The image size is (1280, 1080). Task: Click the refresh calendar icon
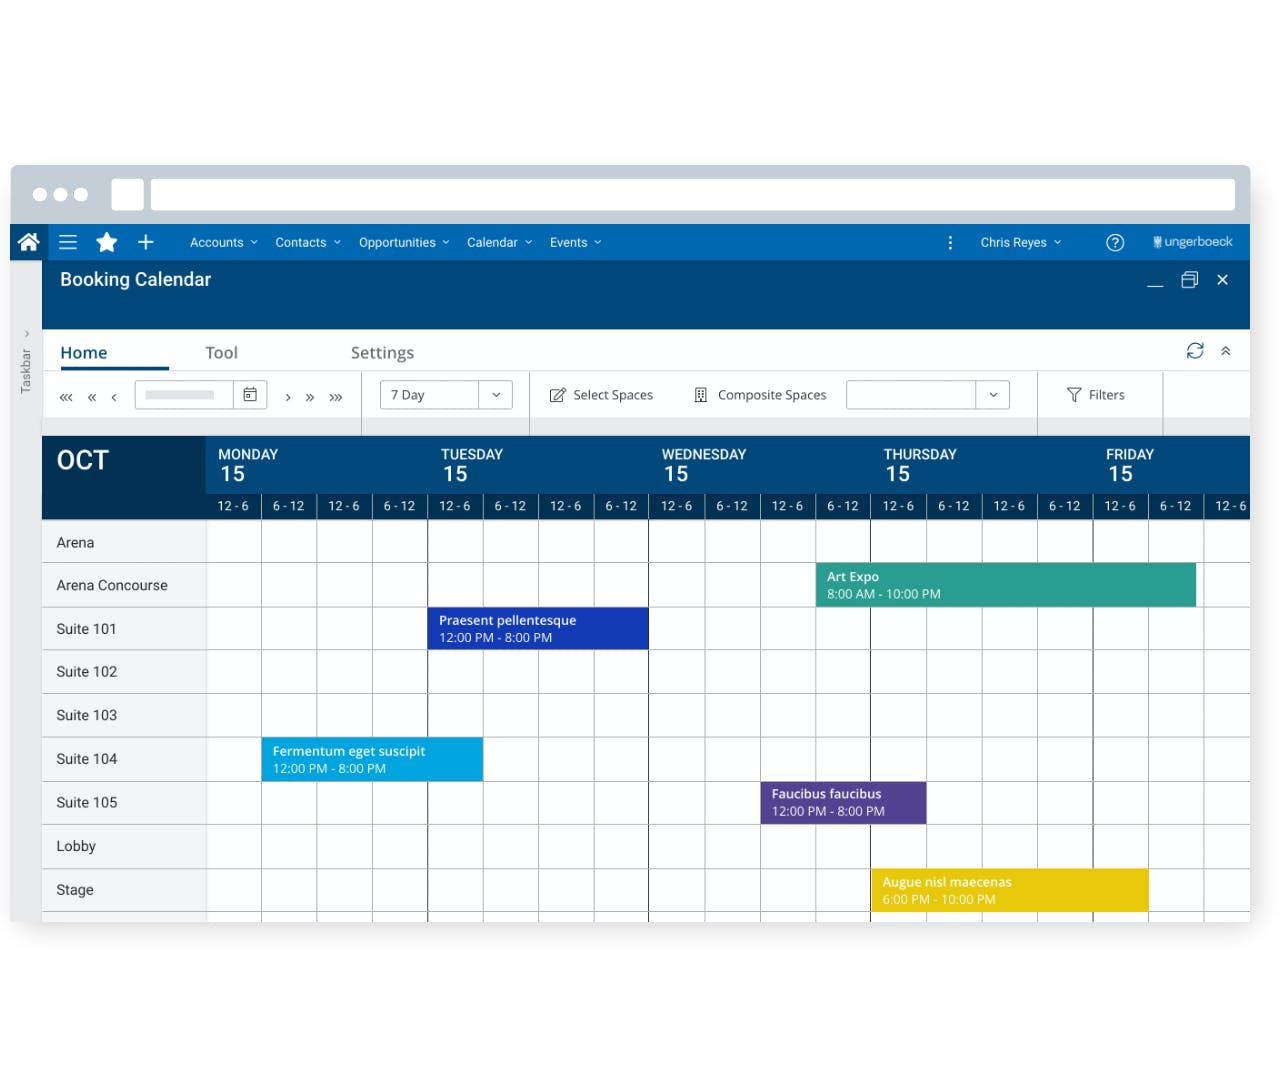click(x=1195, y=351)
